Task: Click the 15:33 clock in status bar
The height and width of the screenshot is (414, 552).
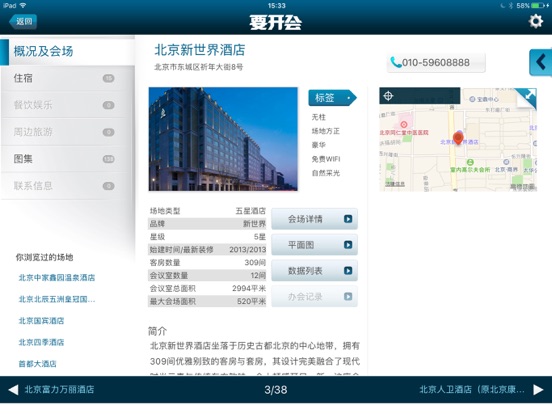Action: (276, 5)
